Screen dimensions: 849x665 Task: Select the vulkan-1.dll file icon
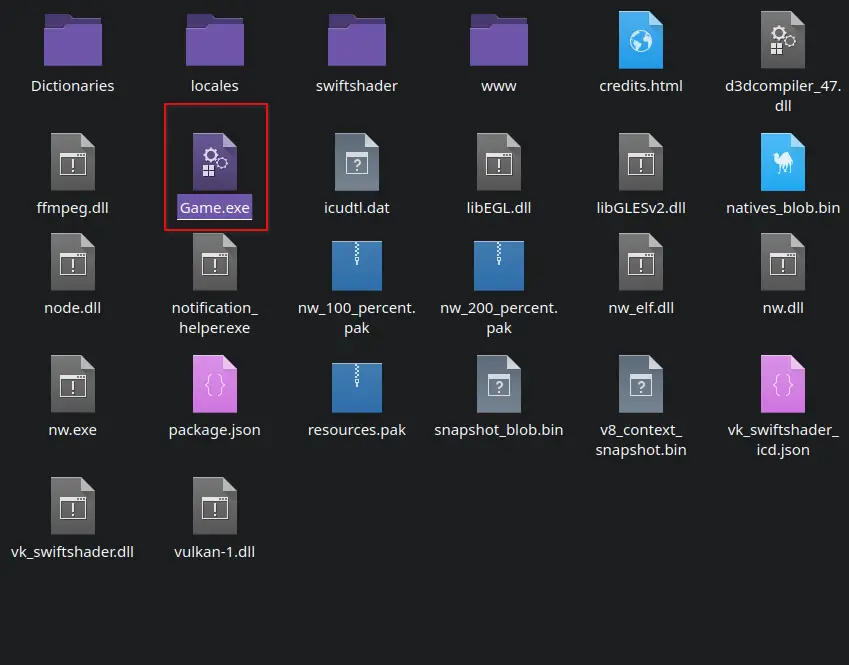point(214,506)
